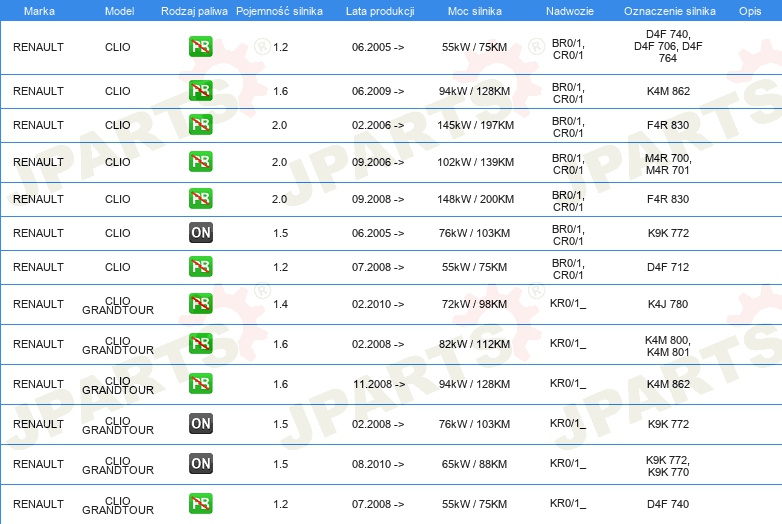This screenshot has width=782, height=524.
Task: Select the M4R 700, M4R 701 cell
Action: point(668,164)
